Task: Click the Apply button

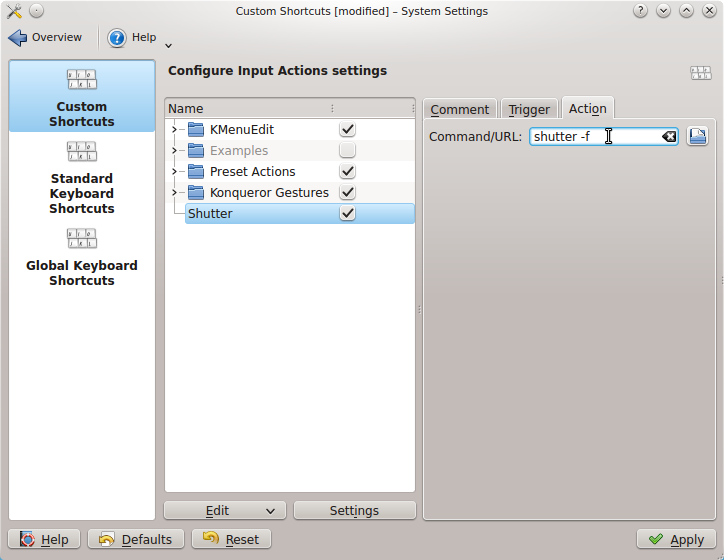Action: [x=676, y=539]
